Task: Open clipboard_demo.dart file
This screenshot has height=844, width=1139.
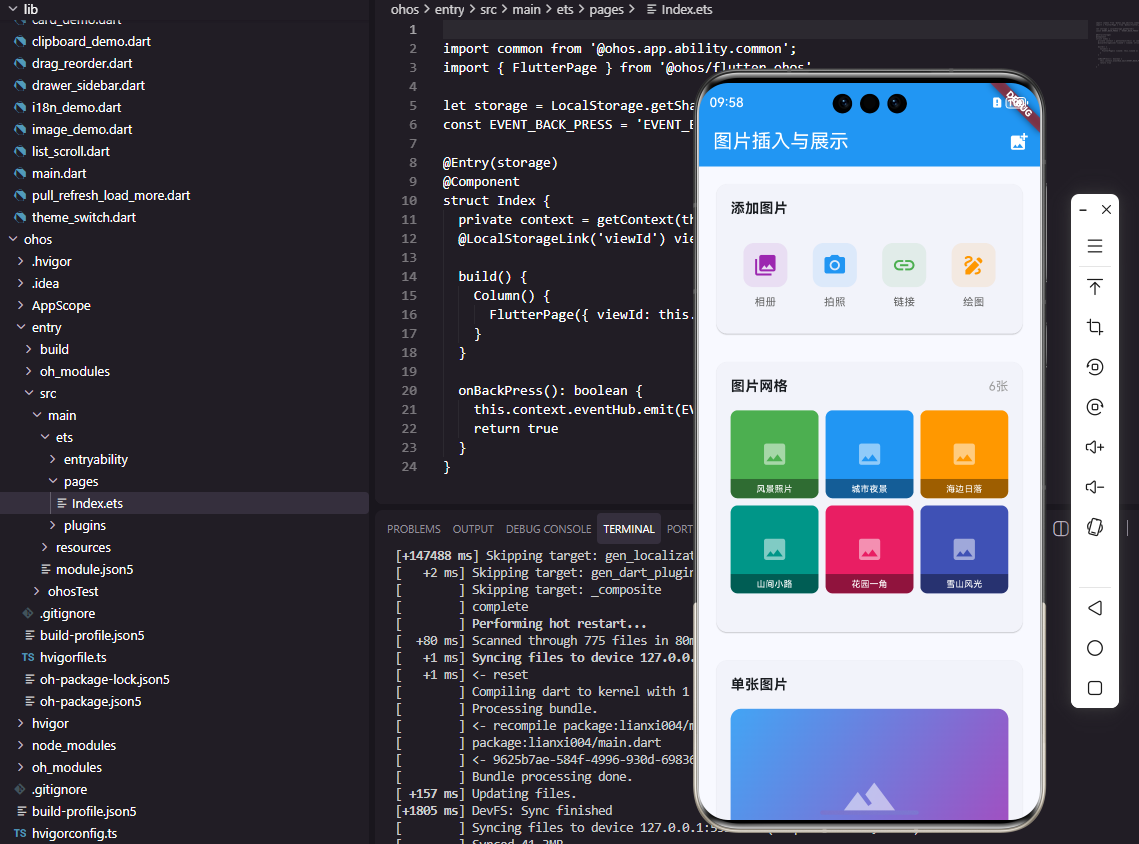Action: coord(91,41)
